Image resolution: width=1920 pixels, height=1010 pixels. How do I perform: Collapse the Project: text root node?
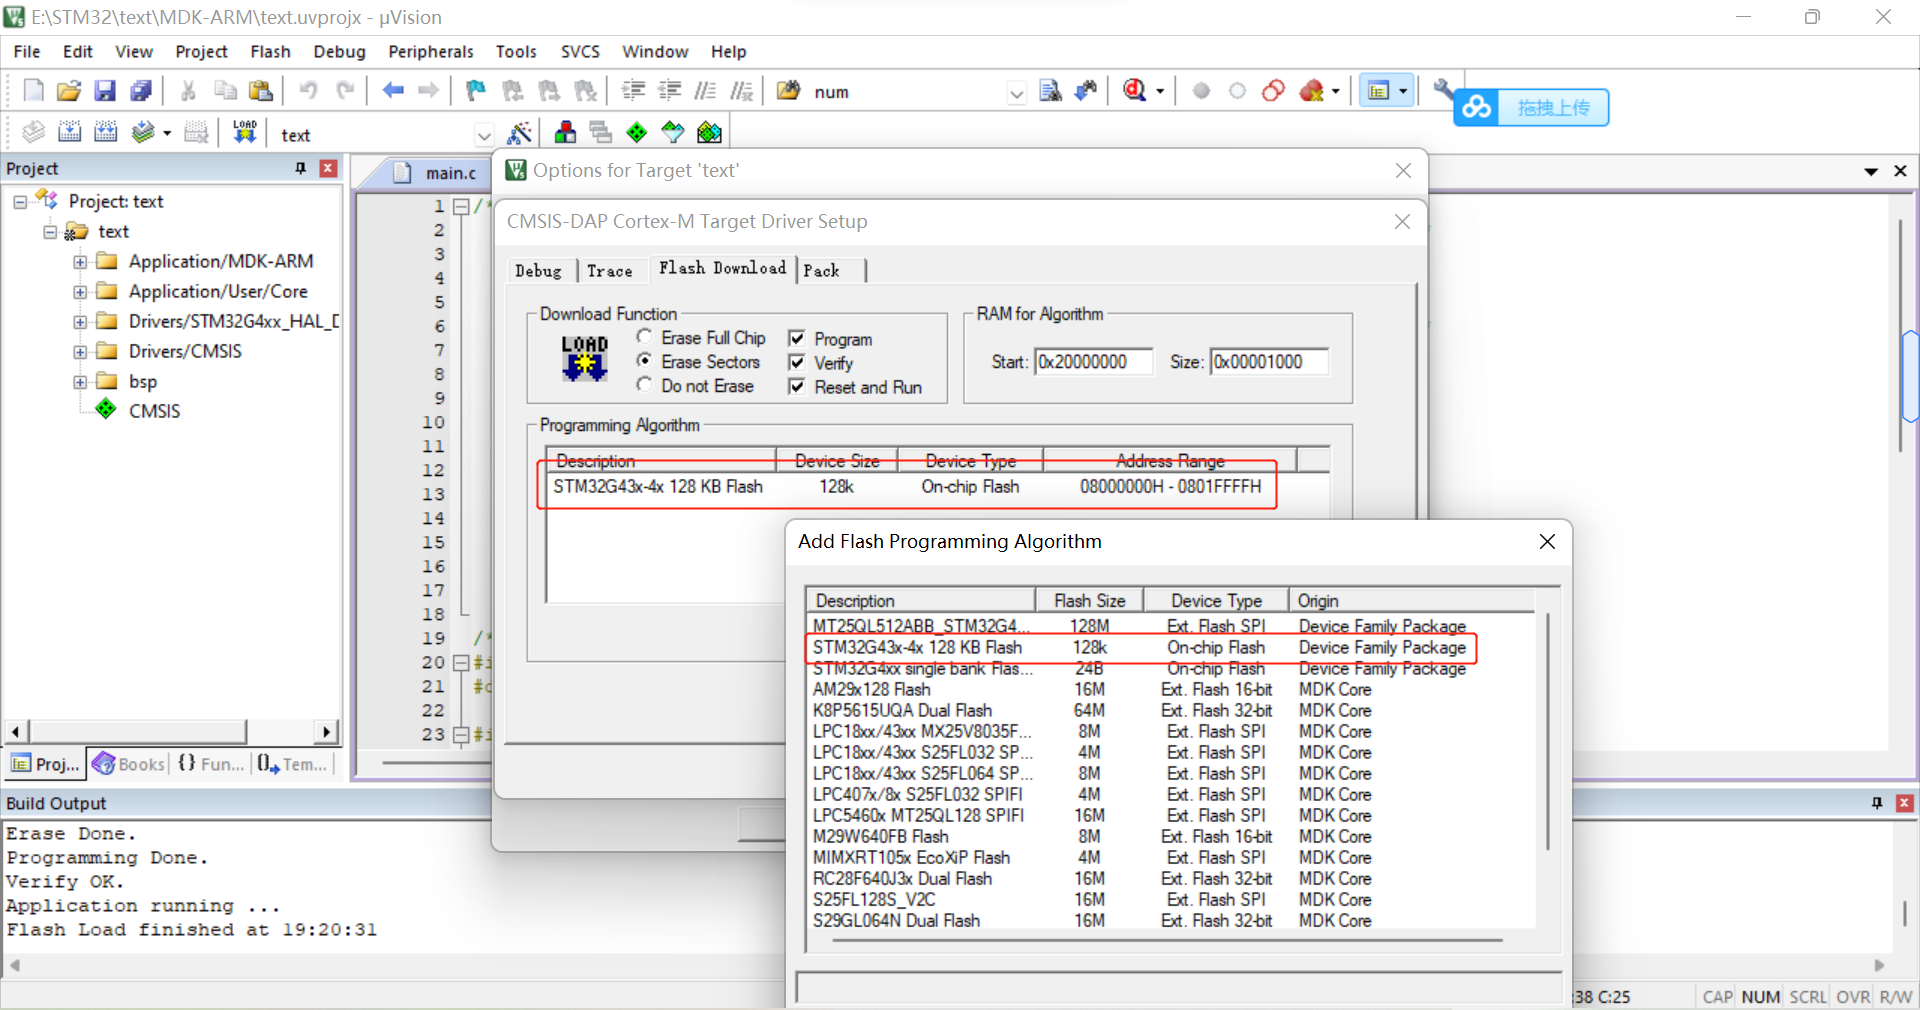pos(20,202)
